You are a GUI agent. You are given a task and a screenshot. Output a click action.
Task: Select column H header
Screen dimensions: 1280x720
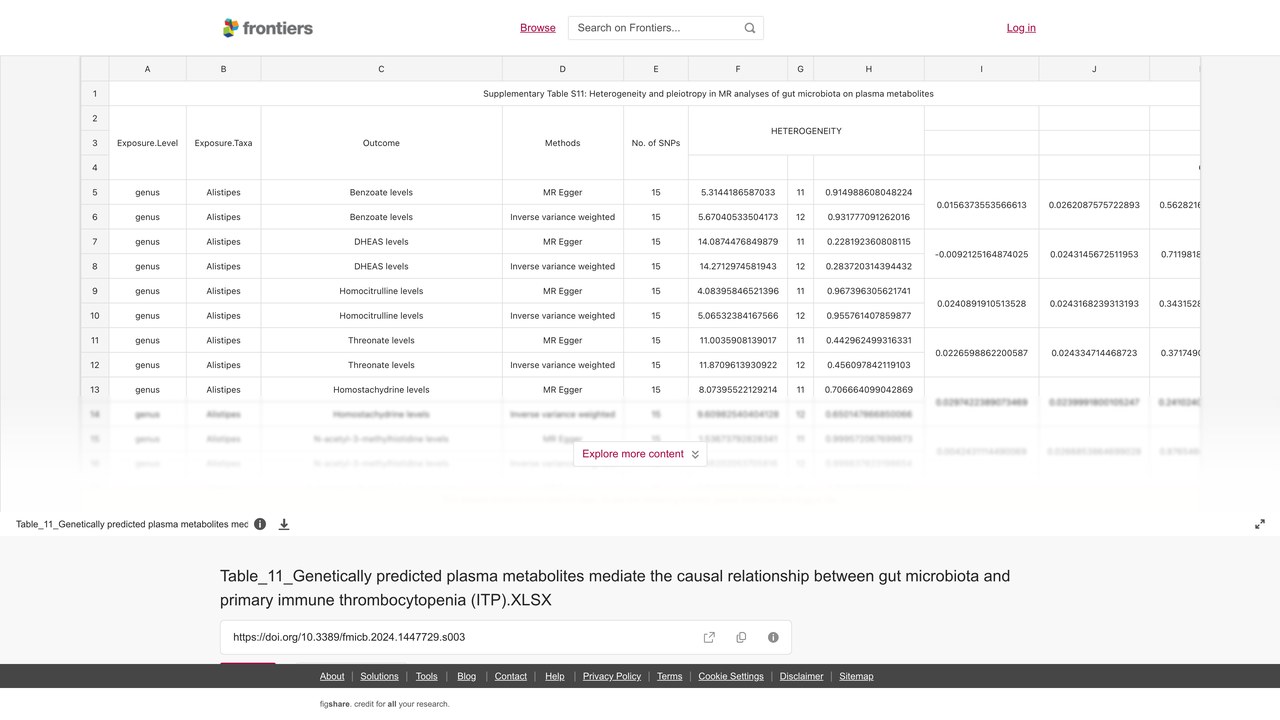click(x=868, y=69)
